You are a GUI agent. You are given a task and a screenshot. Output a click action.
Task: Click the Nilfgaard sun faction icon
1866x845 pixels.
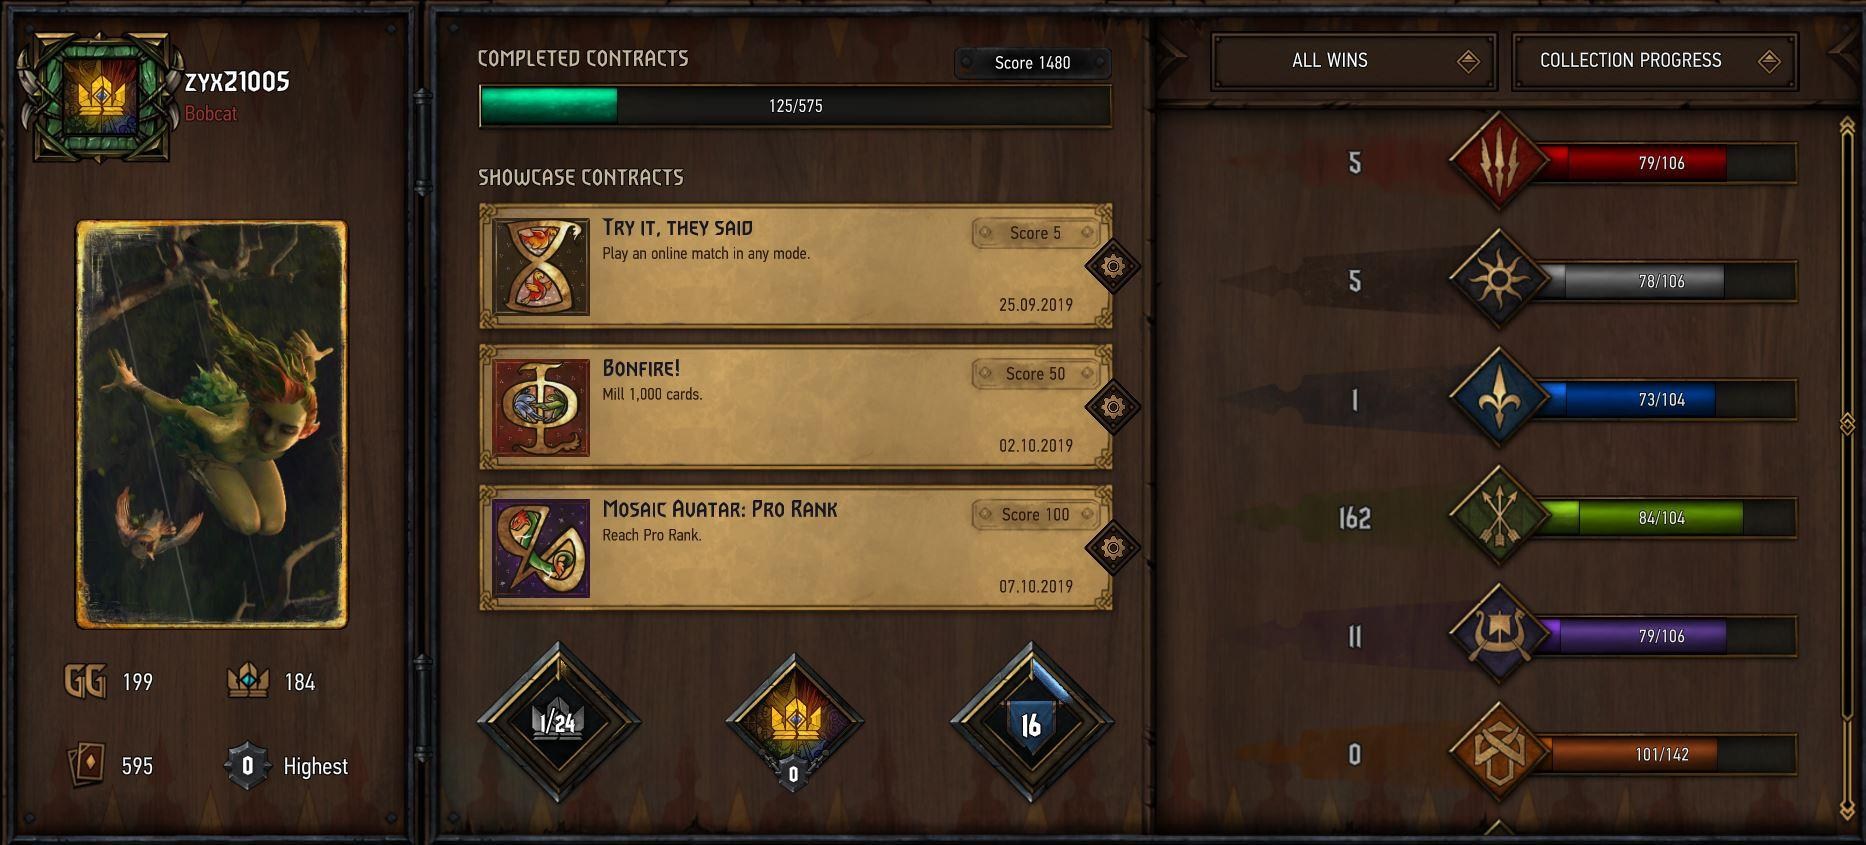pyautogui.click(x=1498, y=280)
